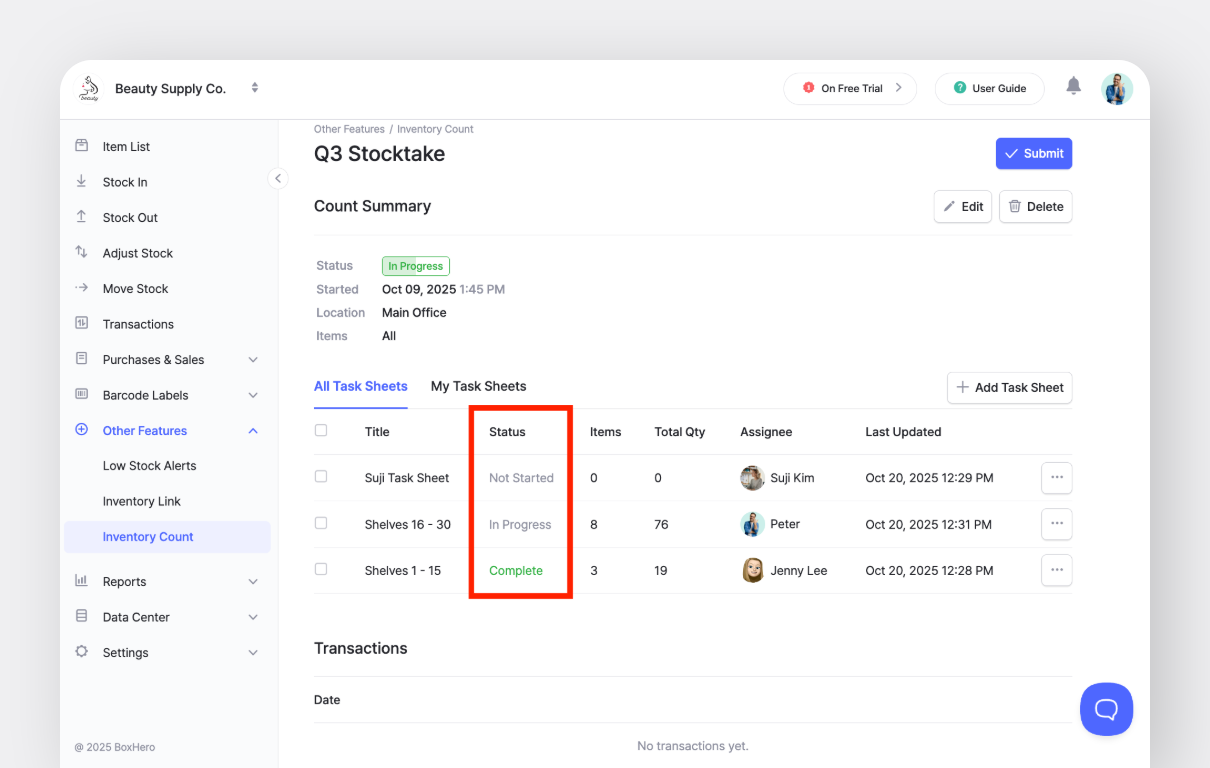Collapse the Other Features section
1210x768 pixels.
coord(253,431)
